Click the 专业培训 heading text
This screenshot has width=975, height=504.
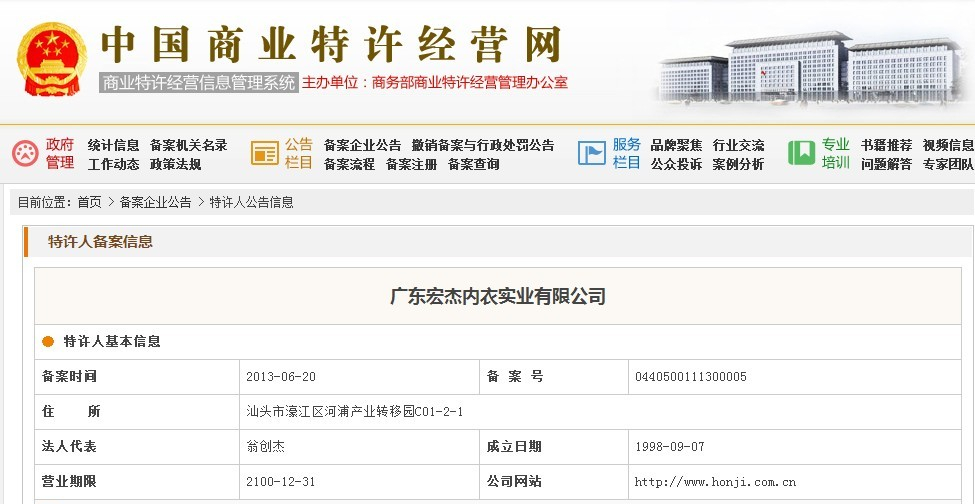[836, 153]
